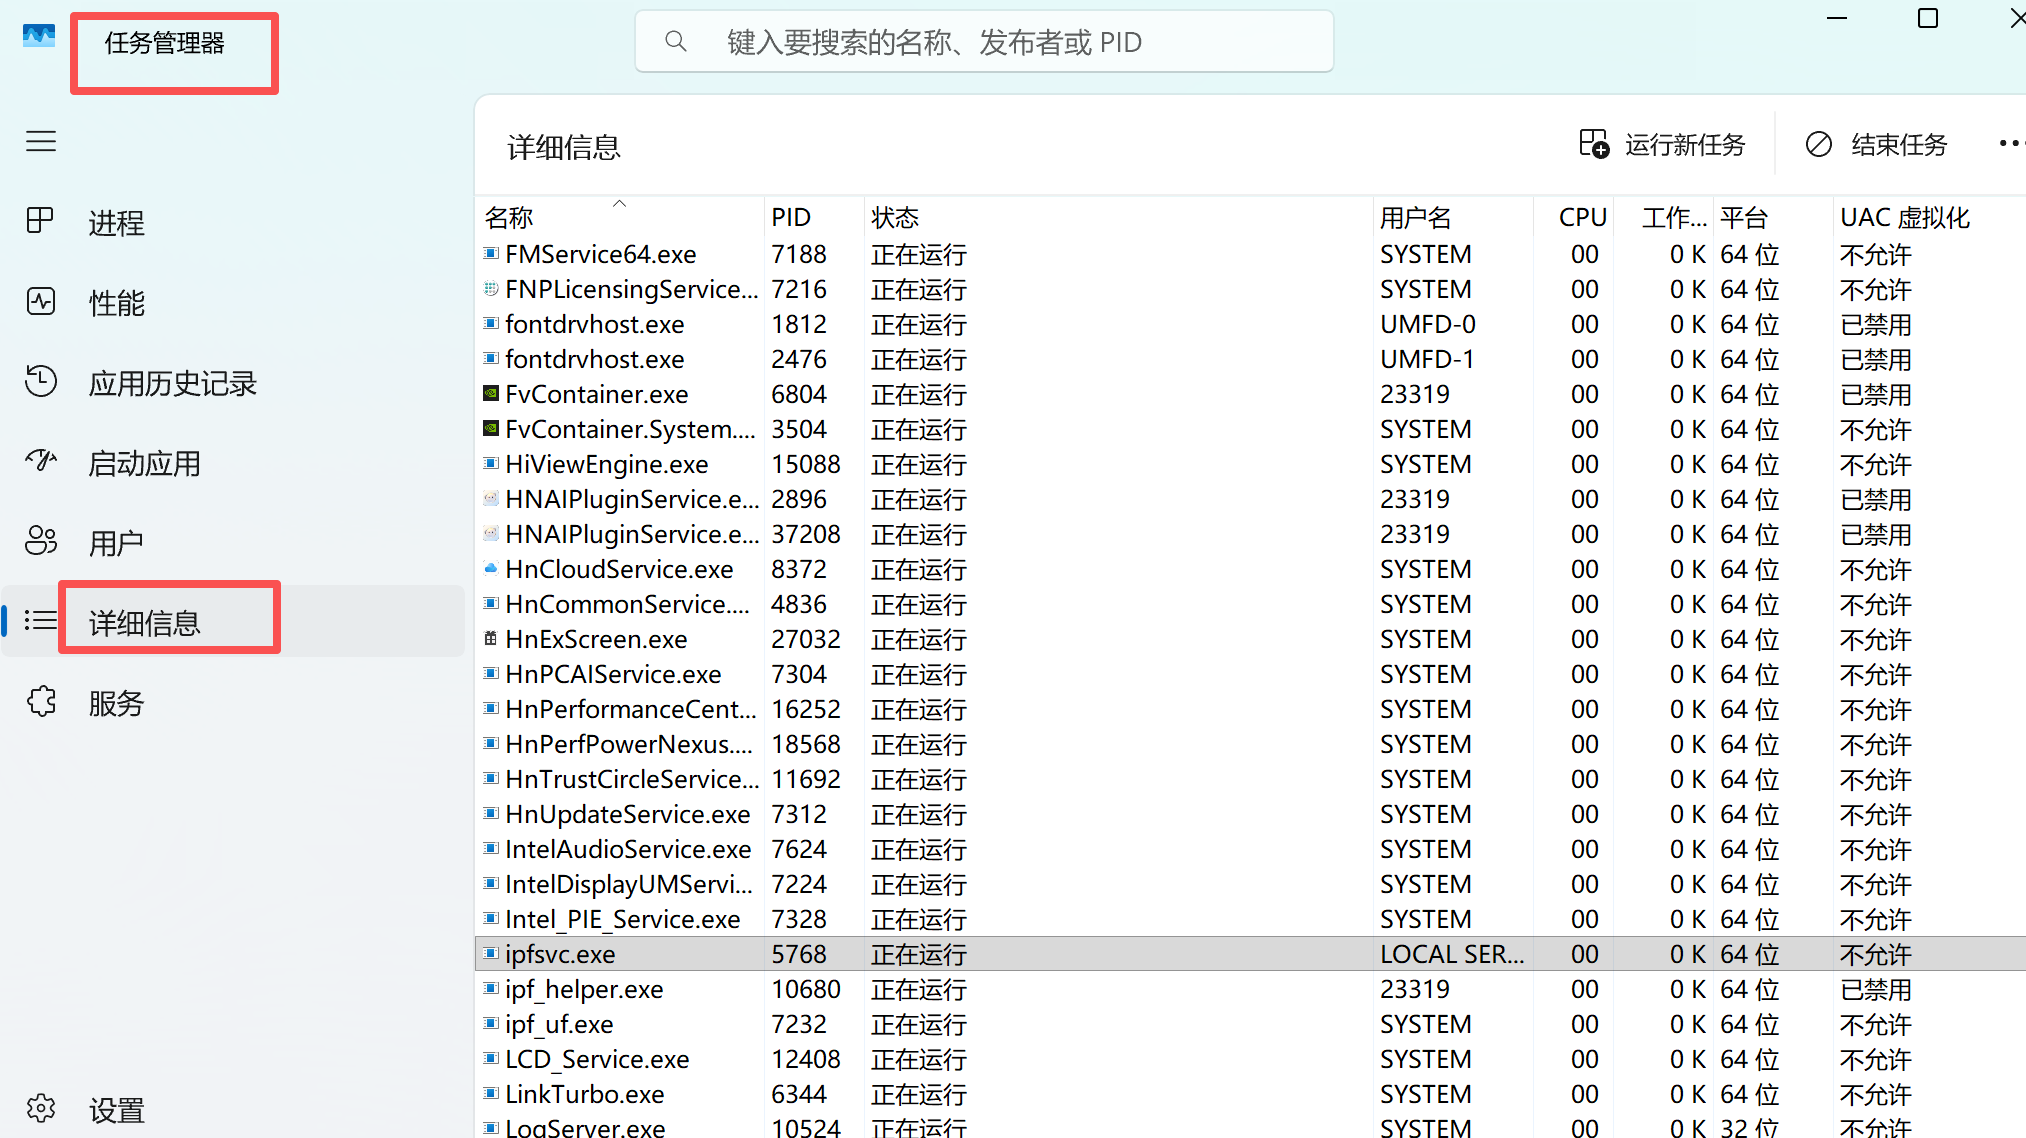Select the FvContainer.exe process row
The height and width of the screenshot is (1138, 2026).
(x=597, y=394)
